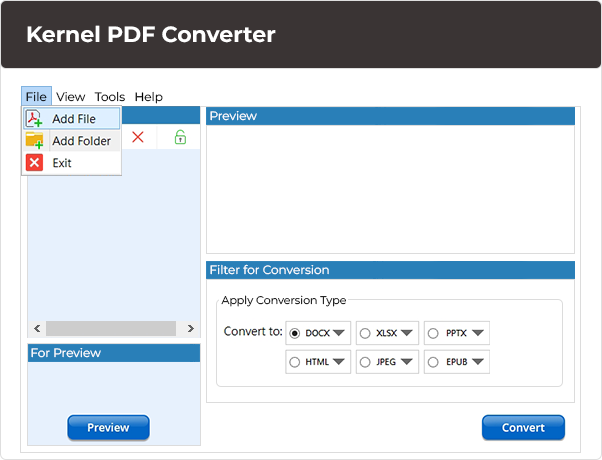The height and width of the screenshot is (460, 602).
Task: Click the blue Preview button
Action: point(108,427)
